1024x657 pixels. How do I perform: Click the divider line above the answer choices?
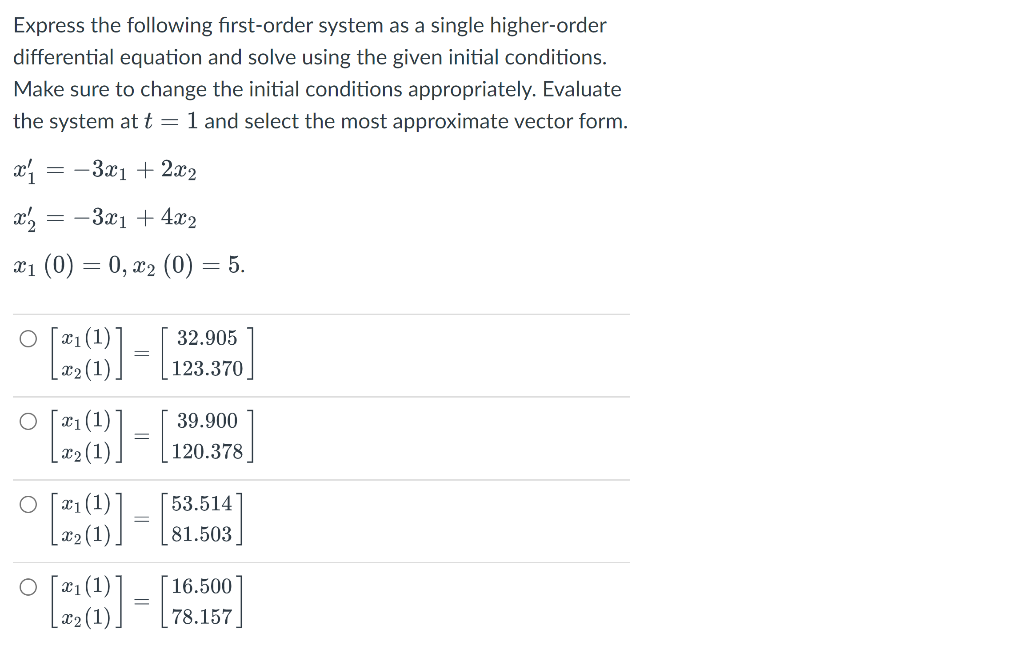[318, 308]
